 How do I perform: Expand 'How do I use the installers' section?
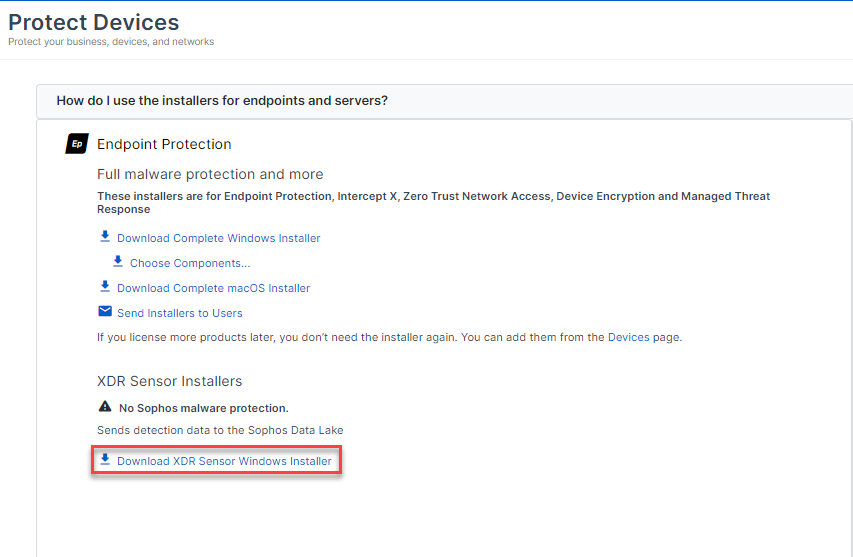pos(222,101)
